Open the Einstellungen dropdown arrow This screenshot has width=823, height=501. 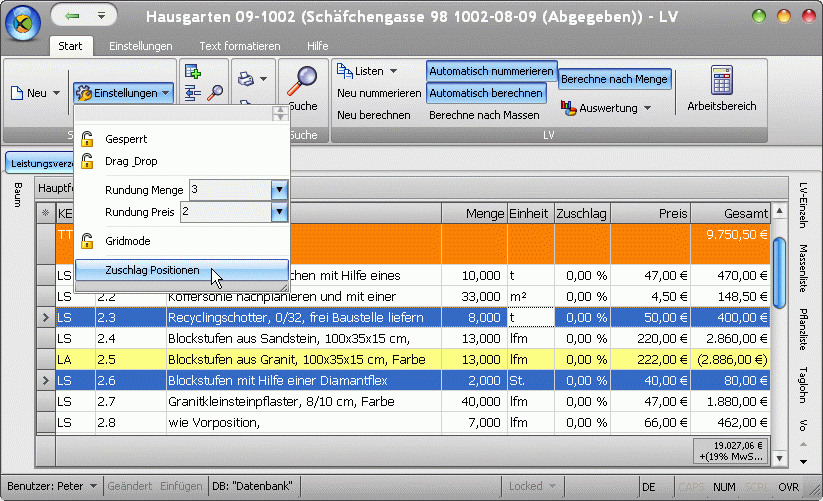coord(165,93)
